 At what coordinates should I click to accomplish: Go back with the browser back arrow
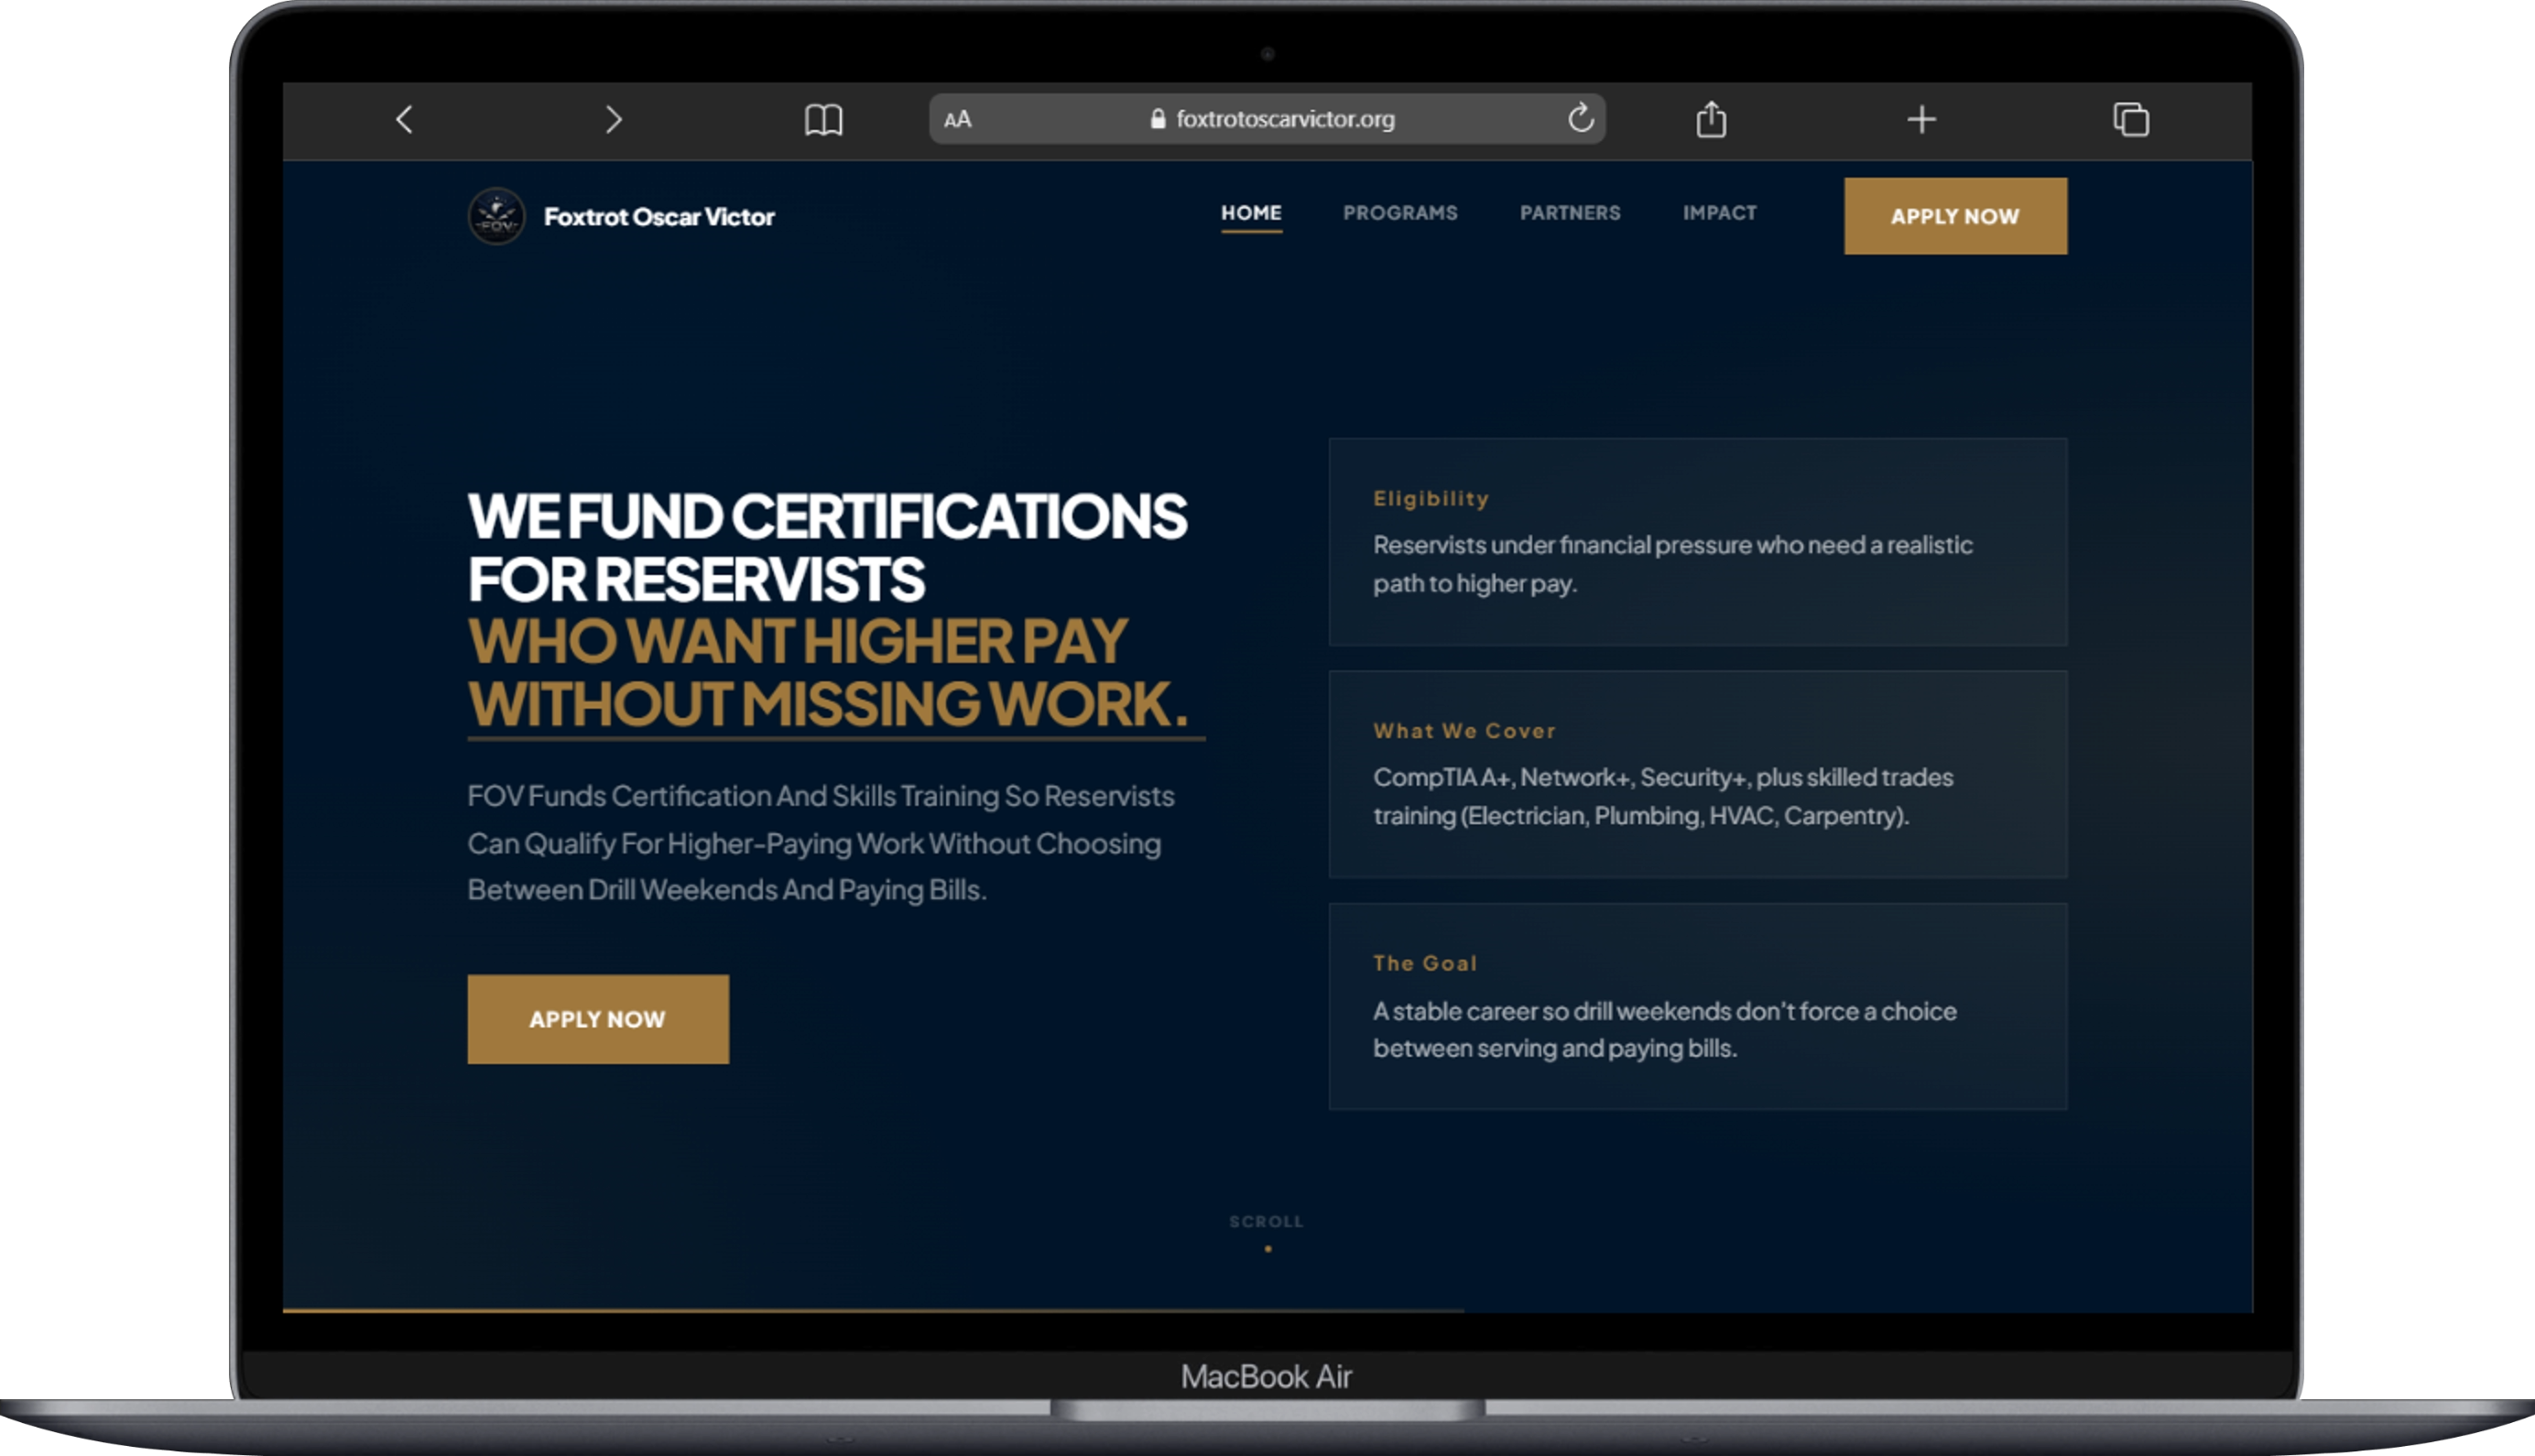pyautogui.click(x=404, y=120)
